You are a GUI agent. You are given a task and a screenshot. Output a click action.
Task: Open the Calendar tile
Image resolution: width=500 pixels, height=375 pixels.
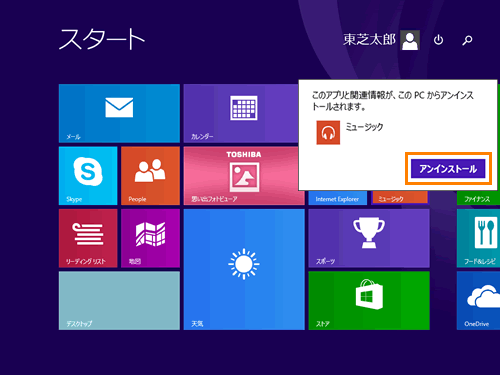coord(241,113)
